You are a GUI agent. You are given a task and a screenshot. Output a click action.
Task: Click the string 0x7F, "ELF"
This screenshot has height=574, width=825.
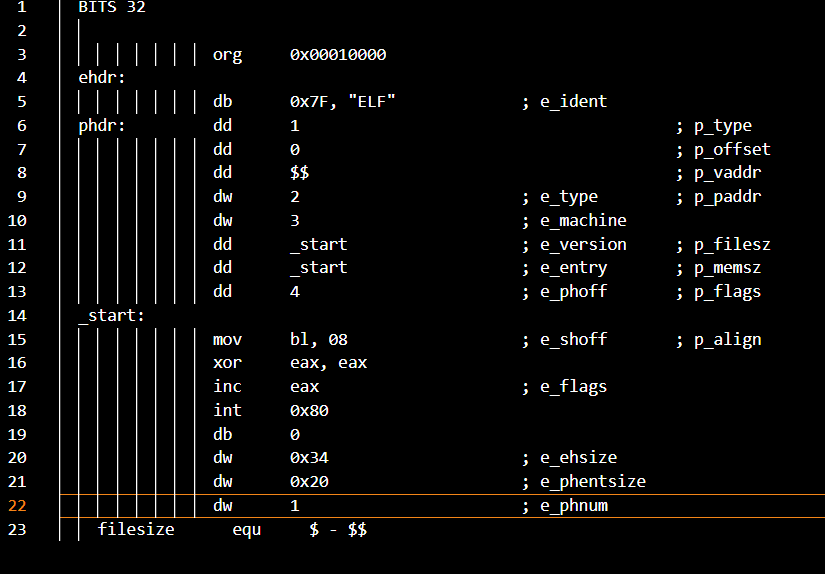pos(343,102)
